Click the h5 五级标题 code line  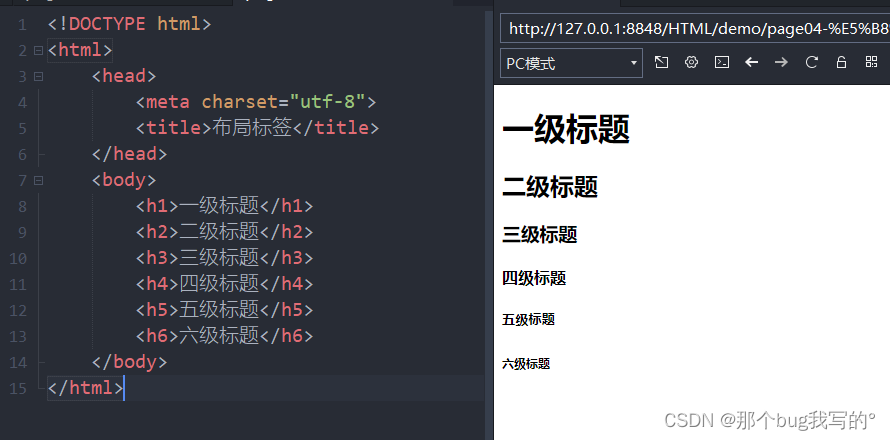224,311
